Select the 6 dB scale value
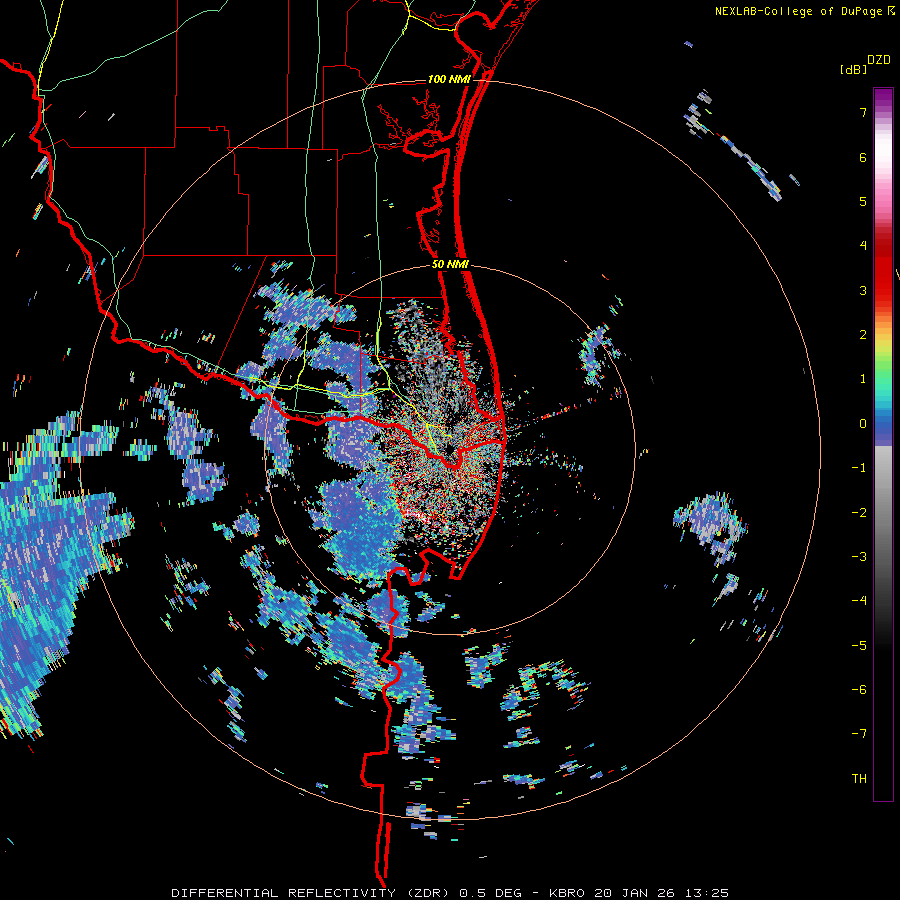 [863, 157]
